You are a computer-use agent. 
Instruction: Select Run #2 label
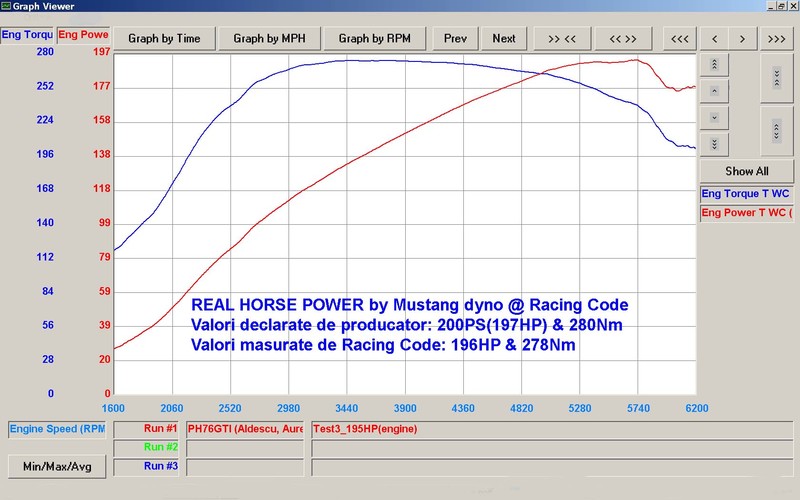[x=146, y=447]
